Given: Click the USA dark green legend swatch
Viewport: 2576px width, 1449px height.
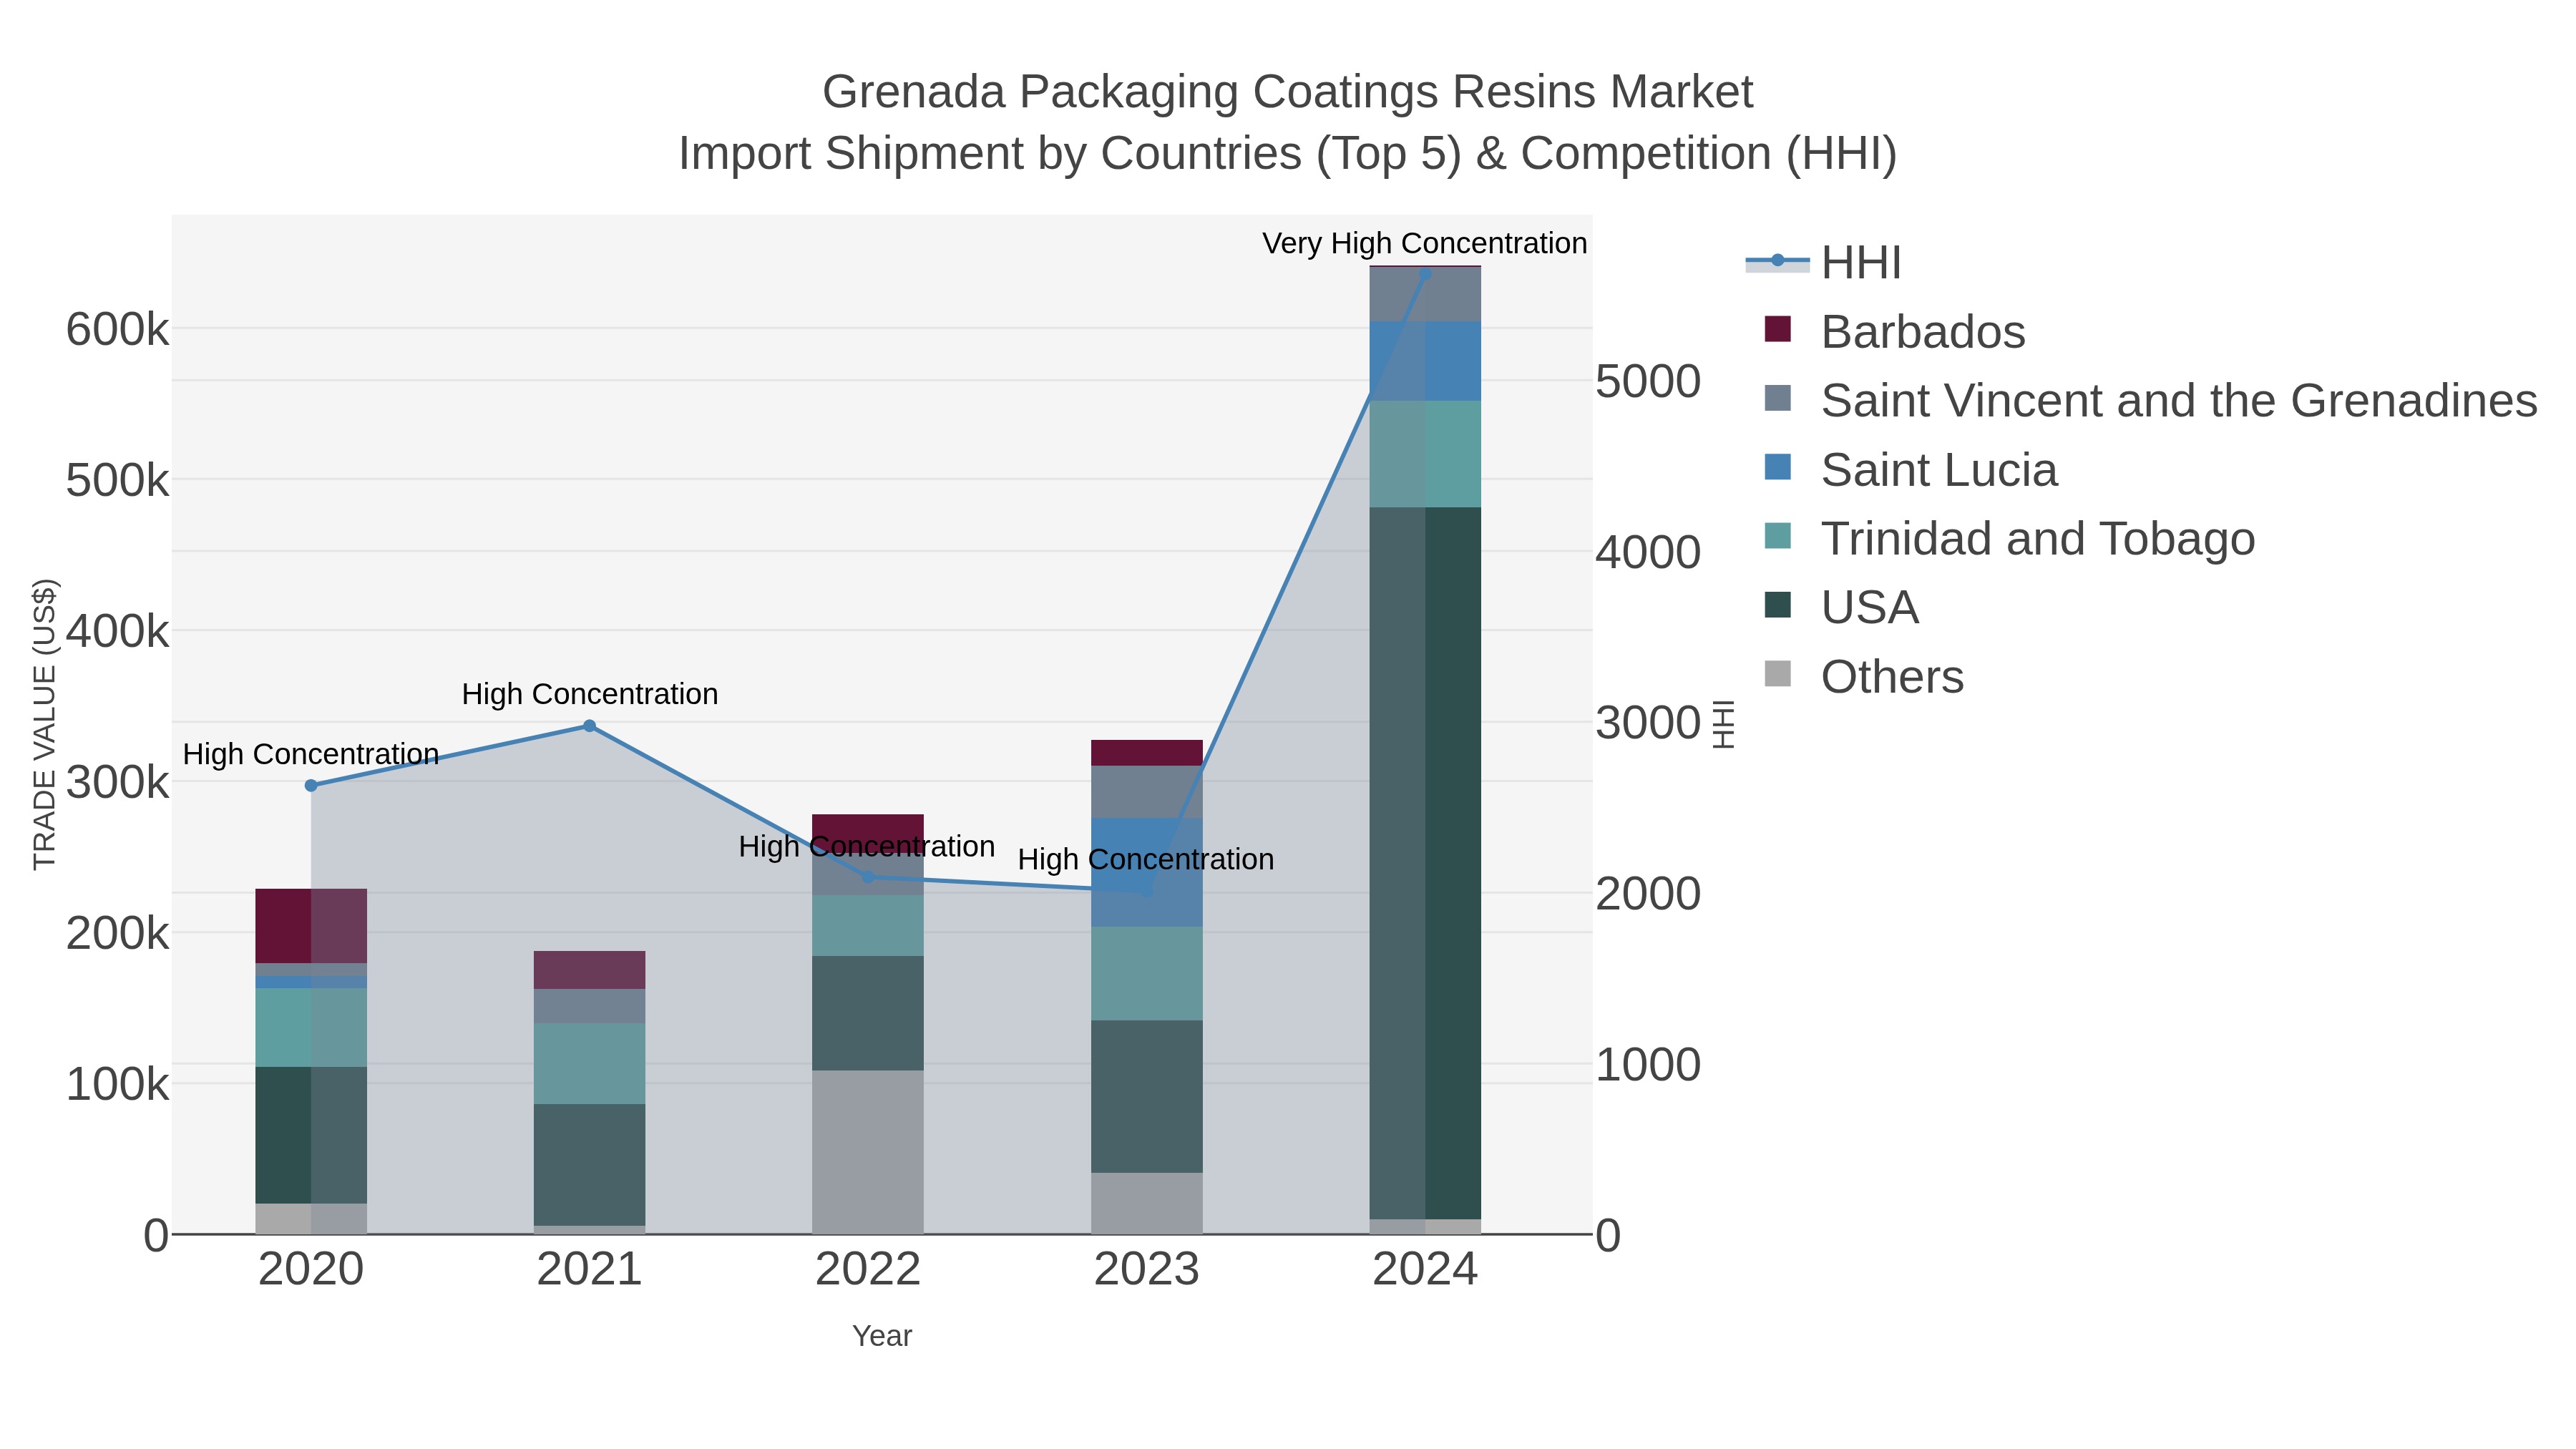Looking at the screenshot, I should (1778, 605).
